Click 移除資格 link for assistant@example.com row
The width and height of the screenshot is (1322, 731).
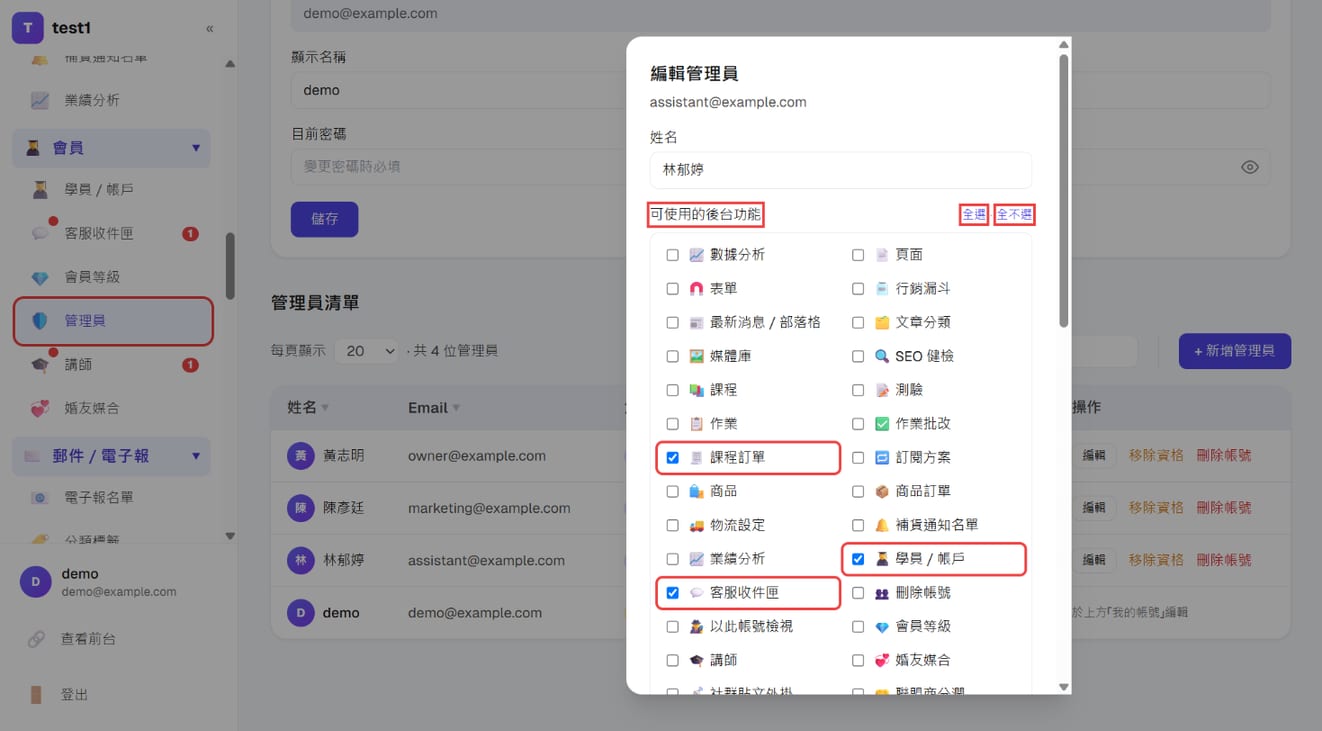pyautogui.click(x=1156, y=560)
